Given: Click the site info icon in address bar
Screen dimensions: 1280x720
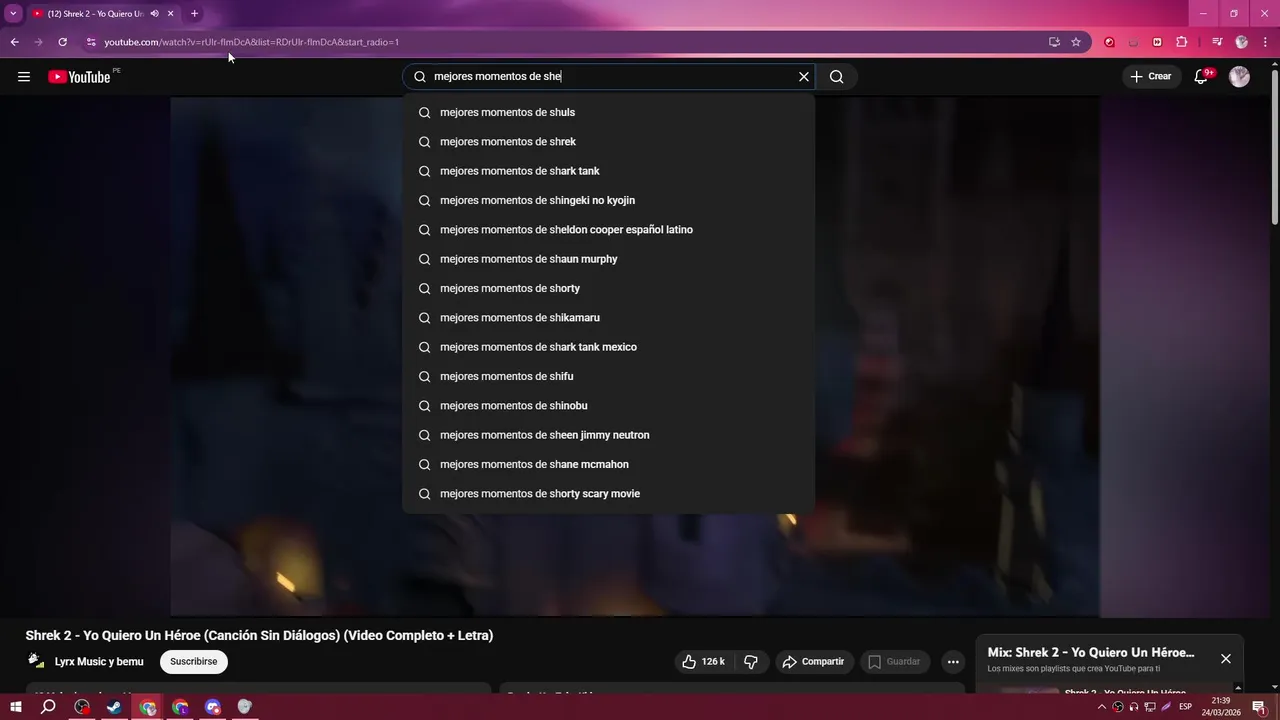Looking at the screenshot, I should (x=91, y=42).
